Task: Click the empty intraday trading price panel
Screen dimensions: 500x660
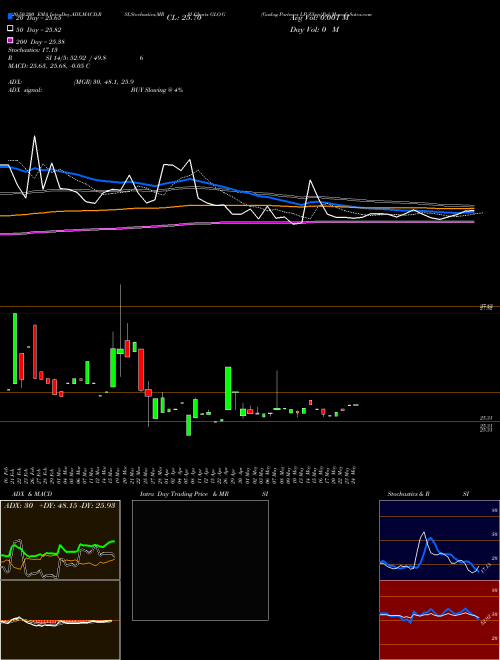Action: point(200,560)
